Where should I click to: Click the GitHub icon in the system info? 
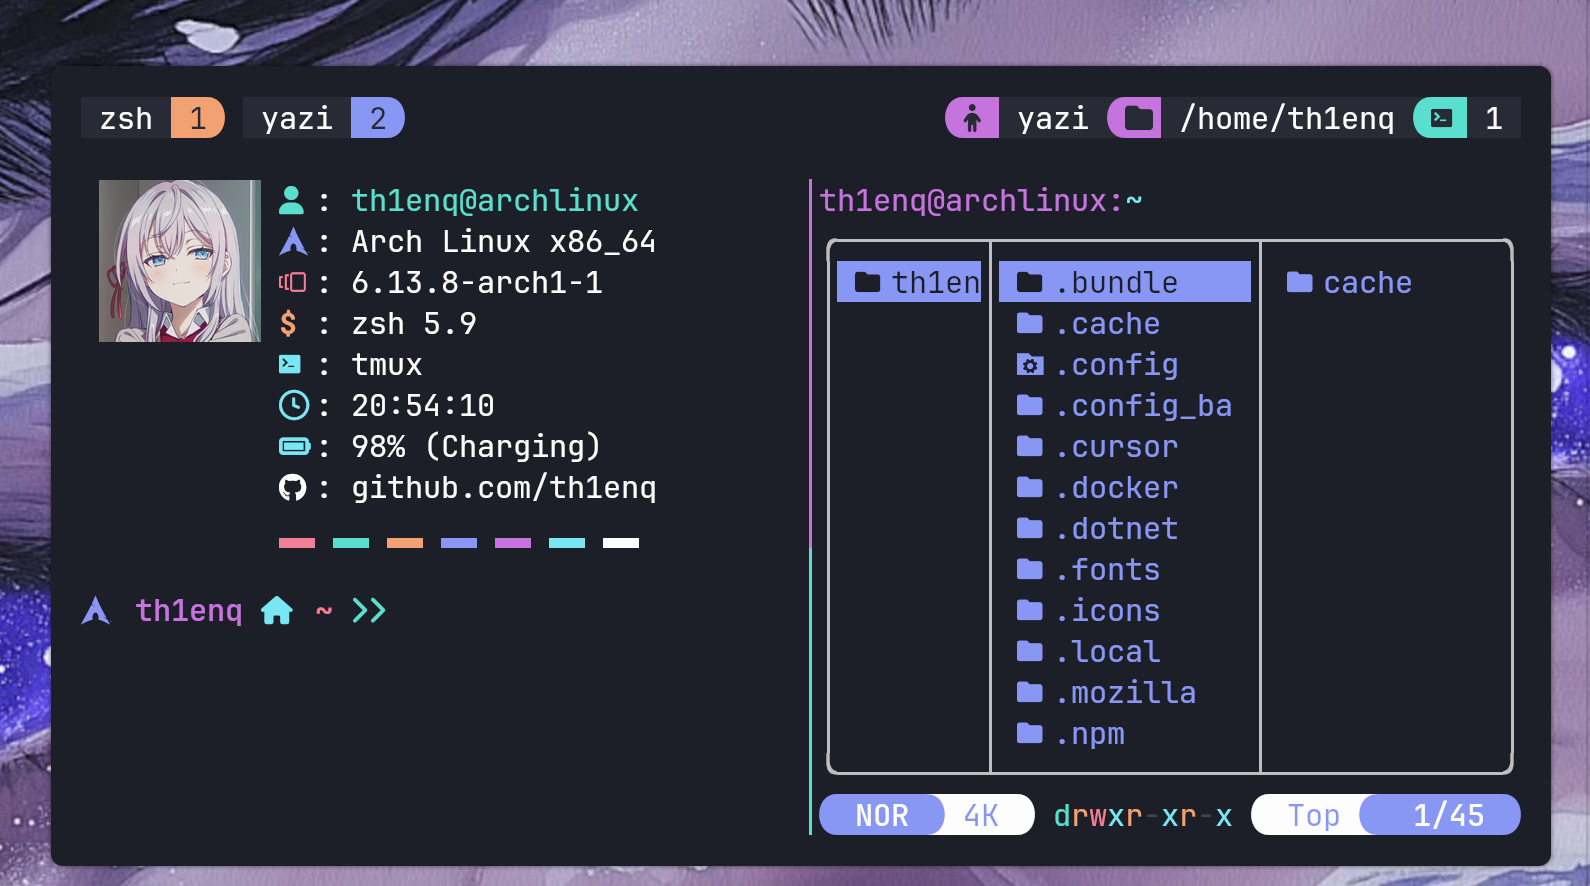tap(292, 488)
